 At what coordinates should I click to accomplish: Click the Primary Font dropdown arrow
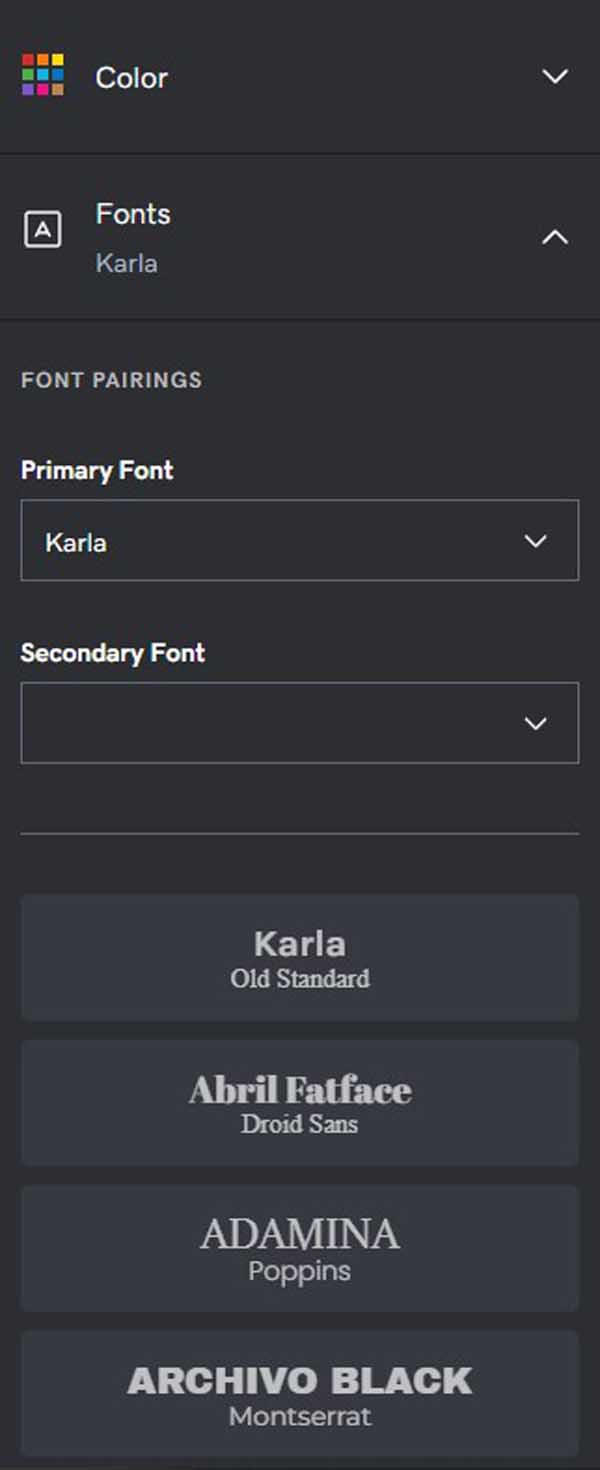pyautogui.click(x=536, y=541)
